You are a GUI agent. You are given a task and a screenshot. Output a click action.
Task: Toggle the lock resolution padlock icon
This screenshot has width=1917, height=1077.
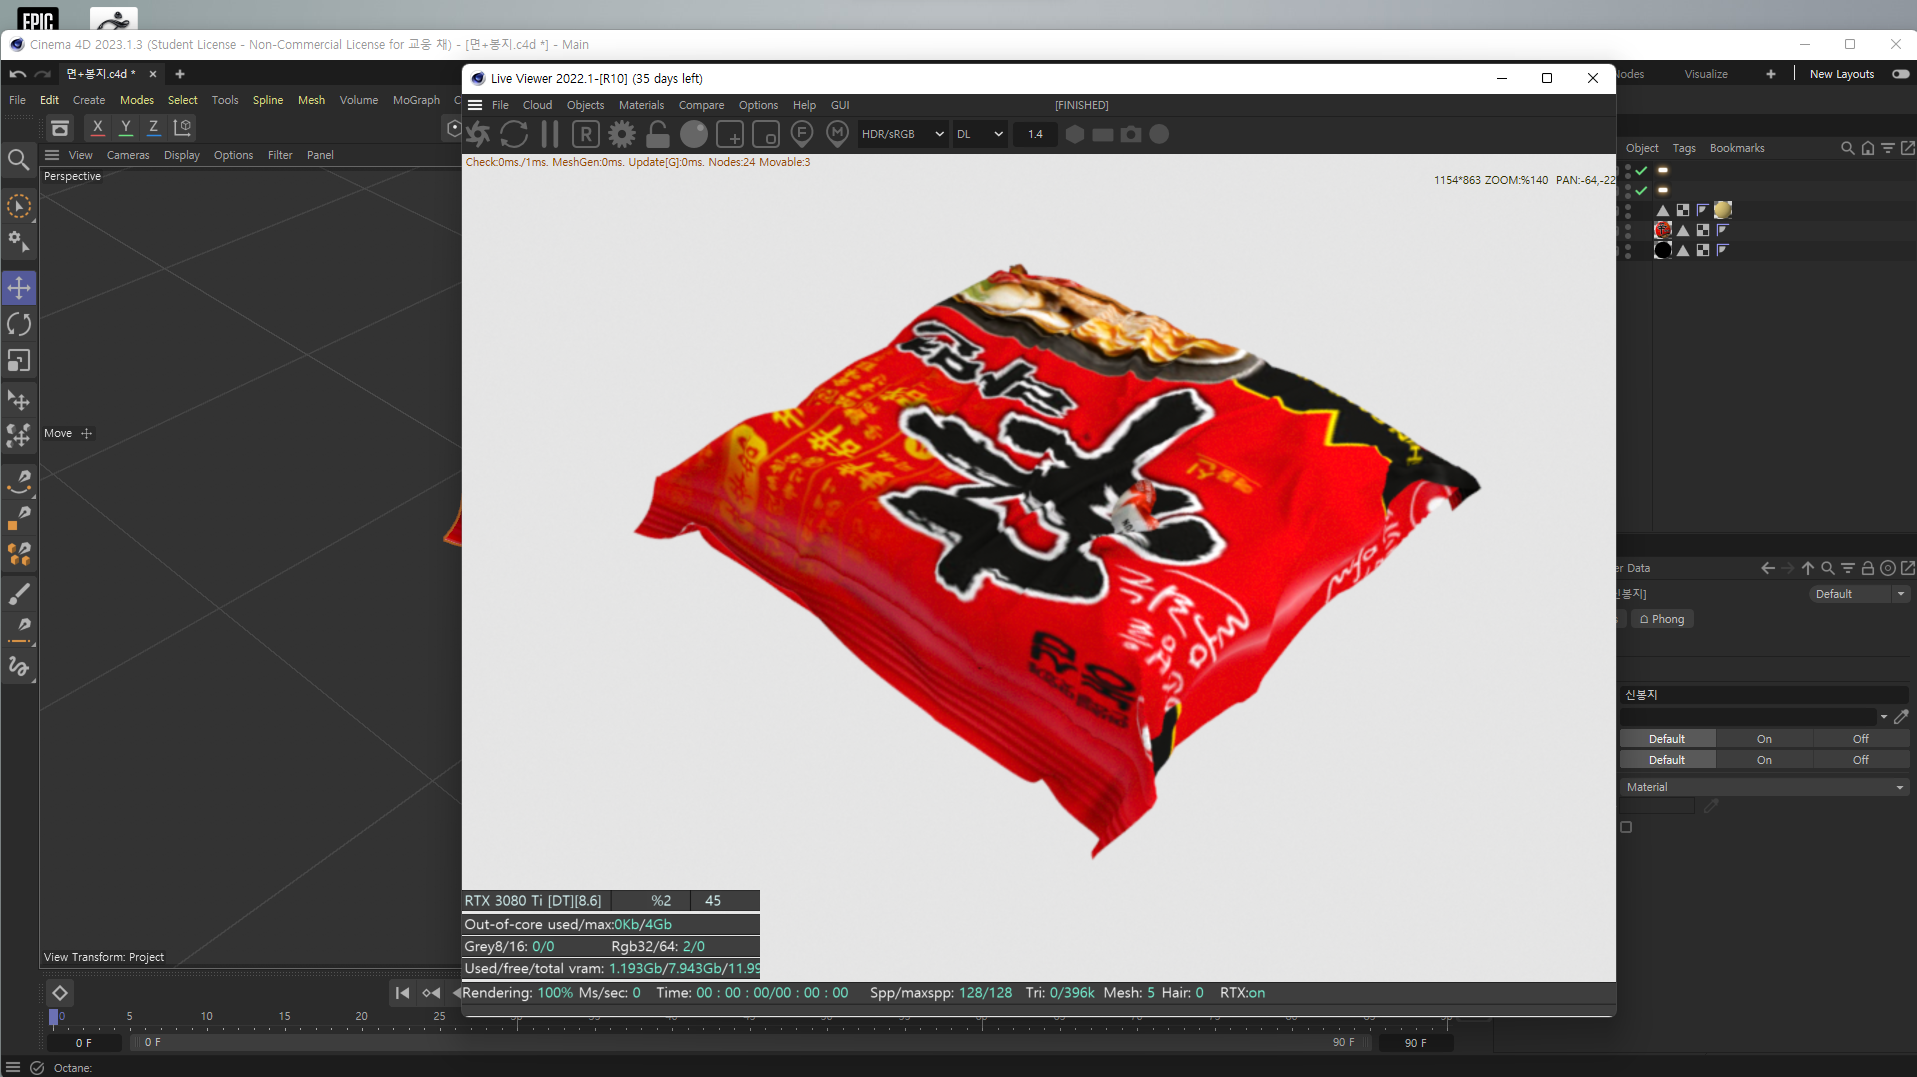[658, 134]
